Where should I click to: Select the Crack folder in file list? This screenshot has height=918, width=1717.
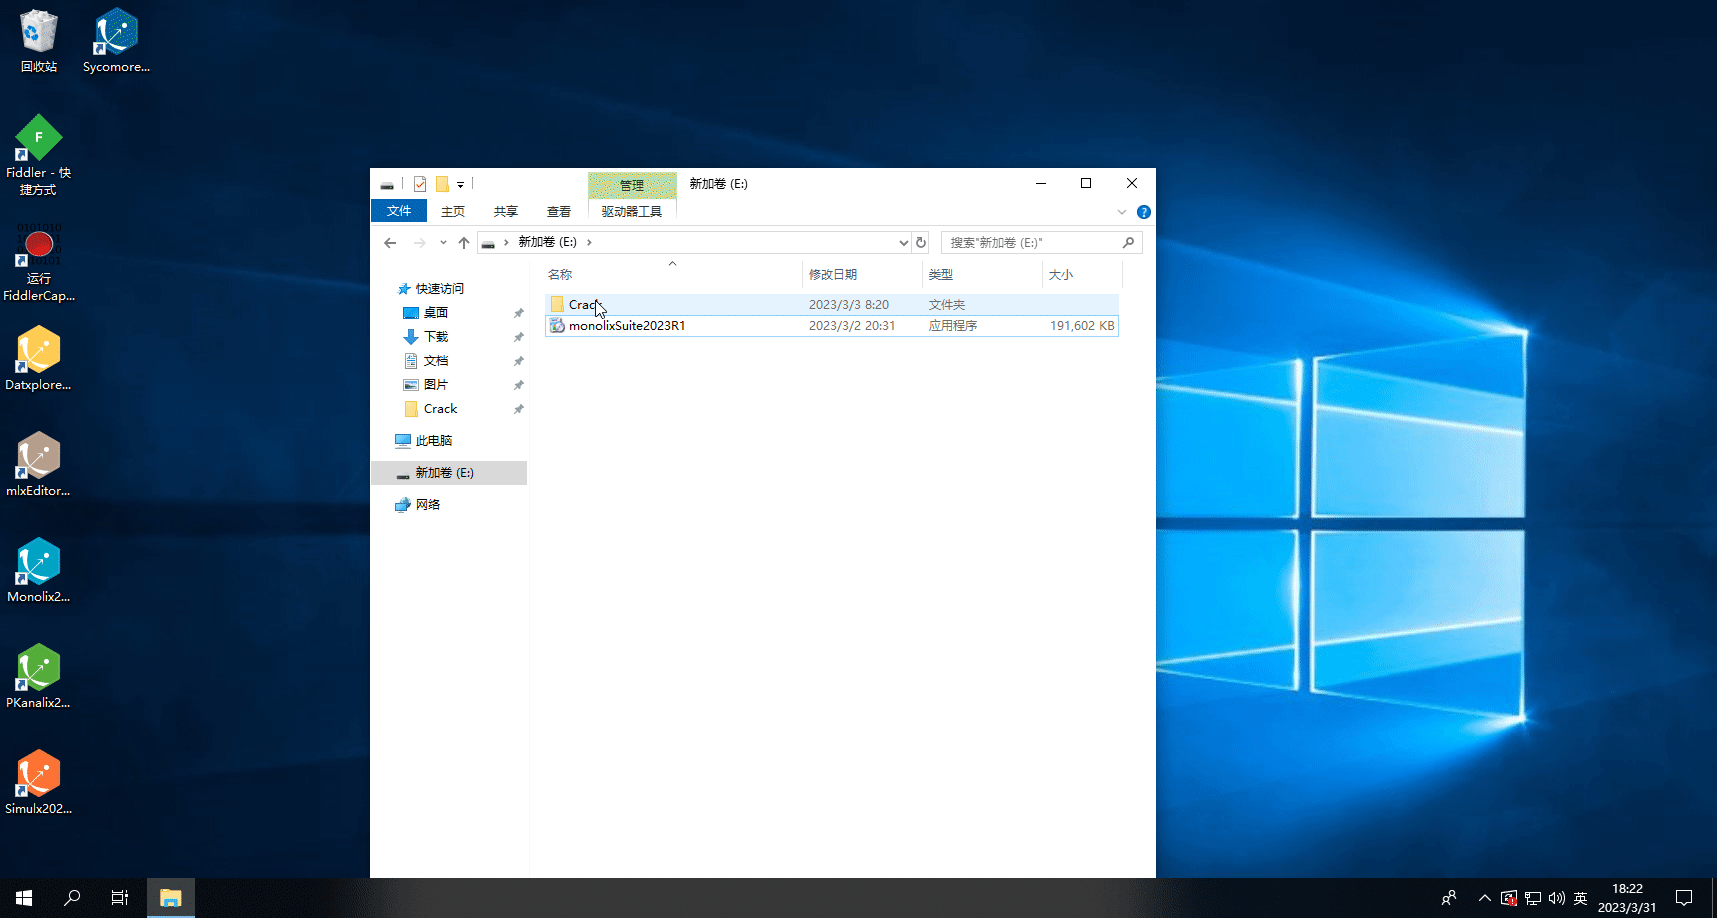pos(832,305)
